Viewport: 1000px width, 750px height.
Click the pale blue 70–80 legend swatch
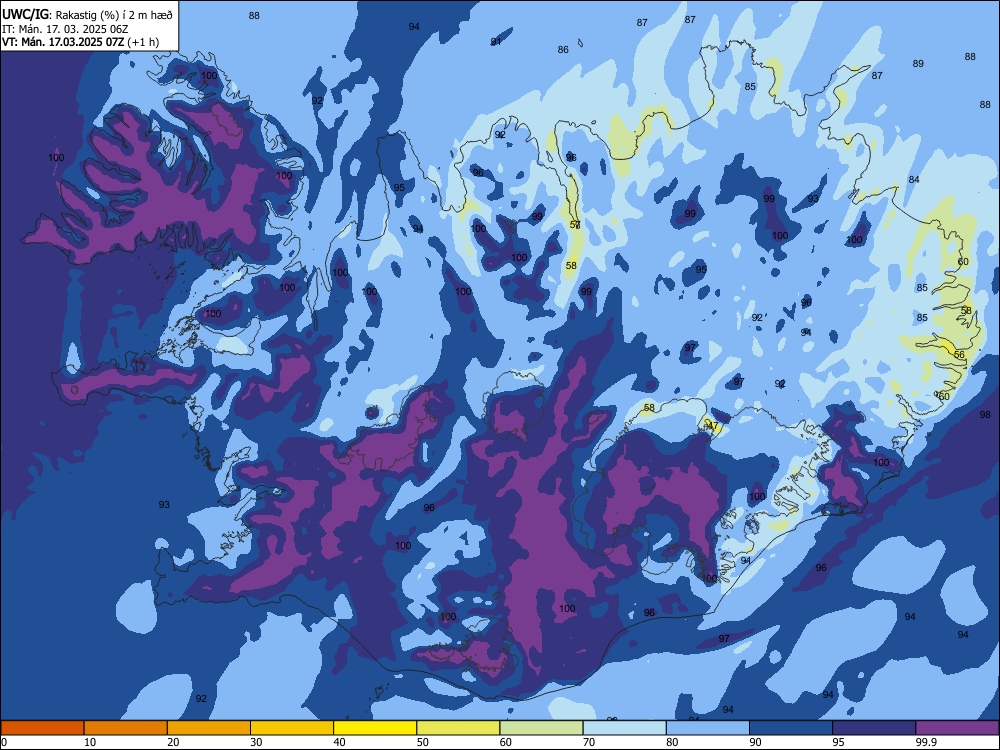(624, 728)
